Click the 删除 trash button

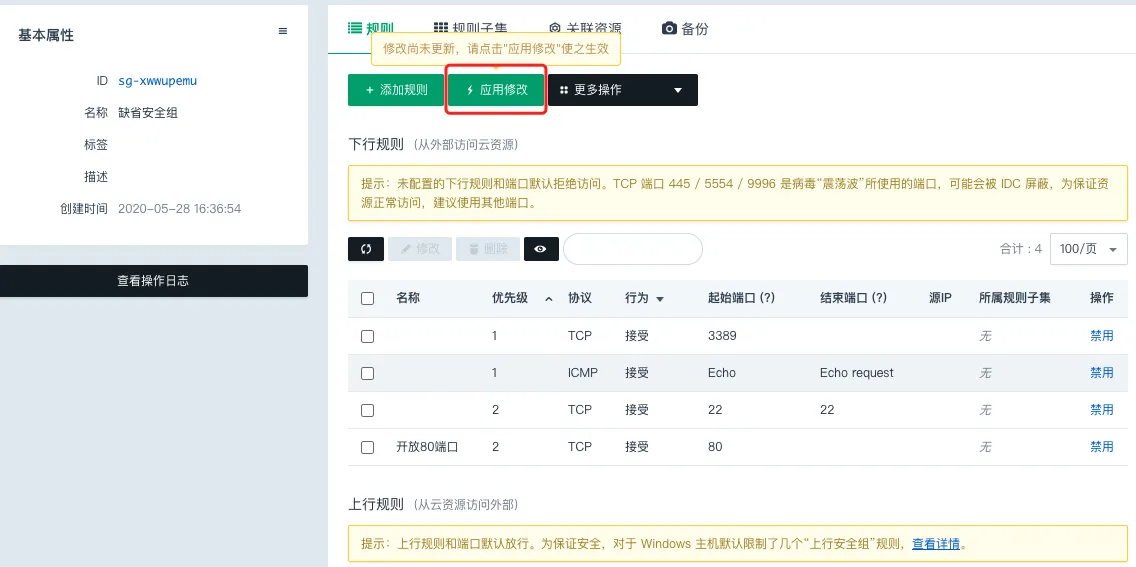point(487,249)
